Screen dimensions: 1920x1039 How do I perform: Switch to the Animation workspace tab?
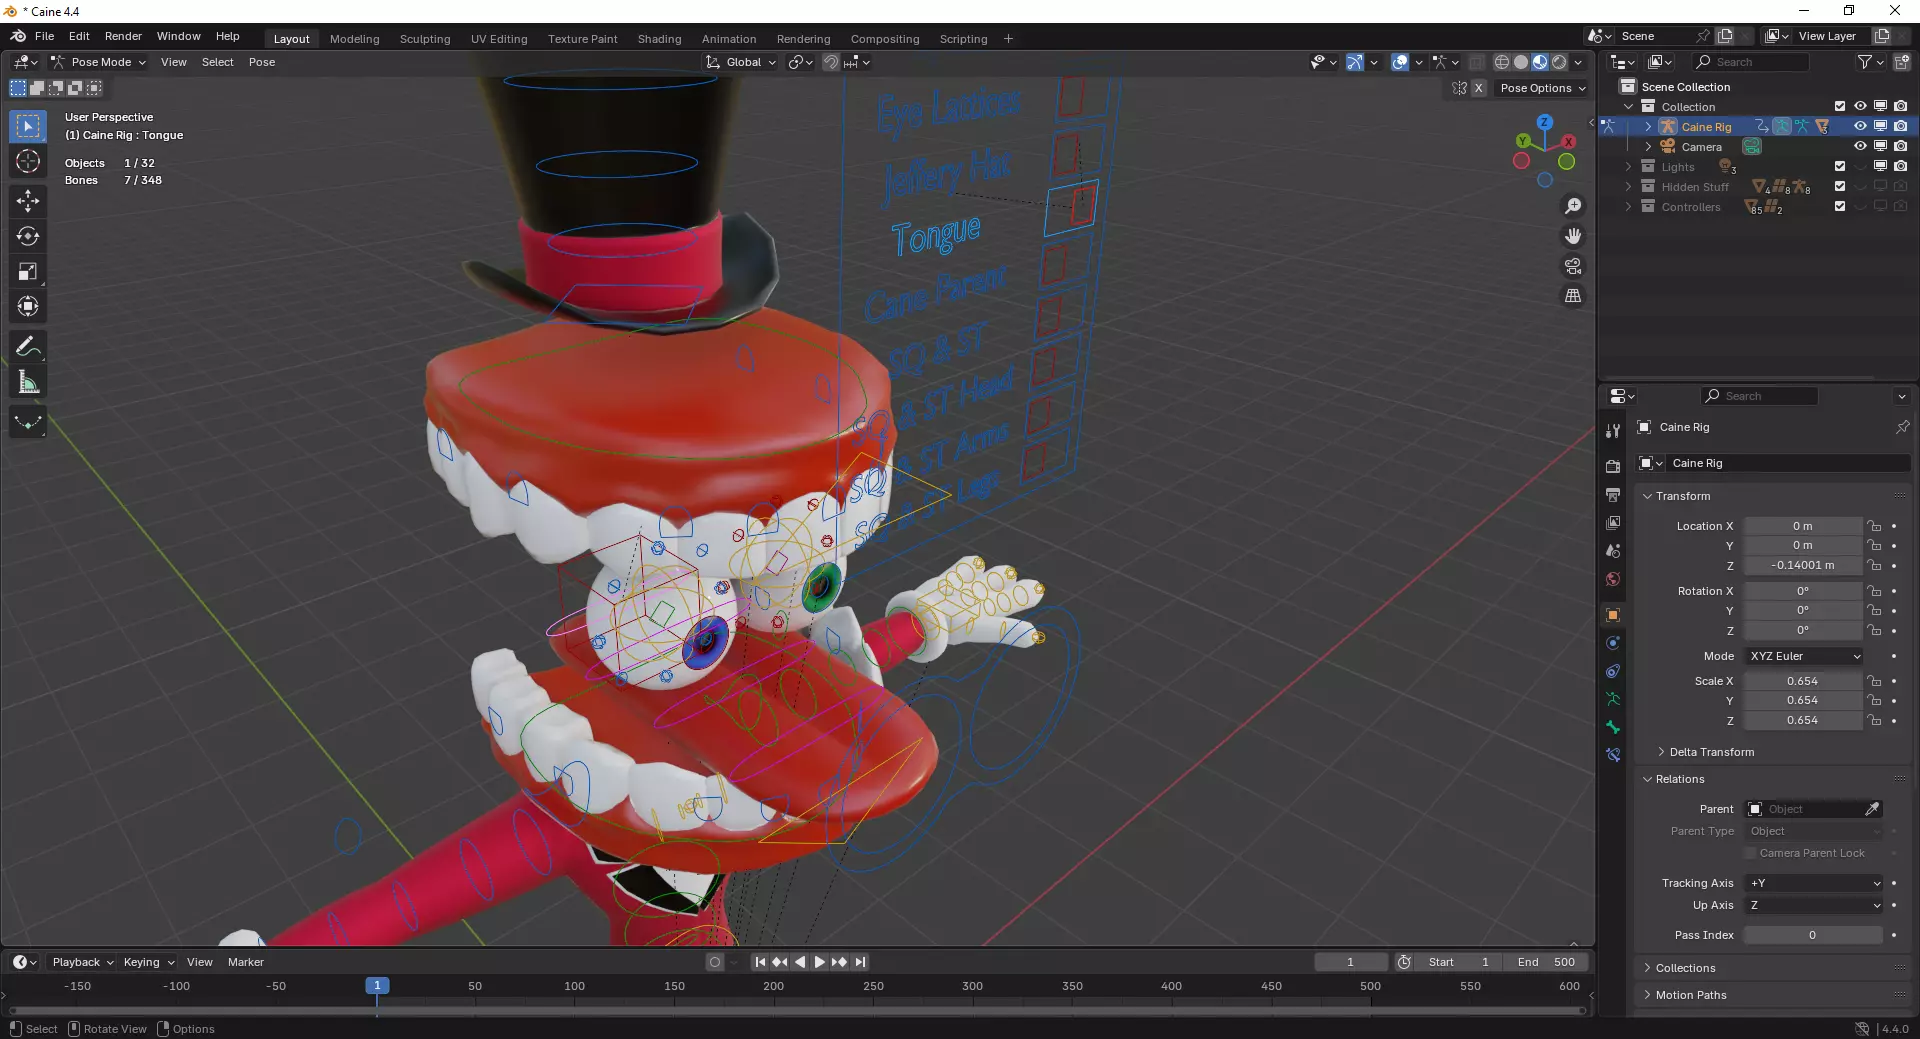pos(728,39)
